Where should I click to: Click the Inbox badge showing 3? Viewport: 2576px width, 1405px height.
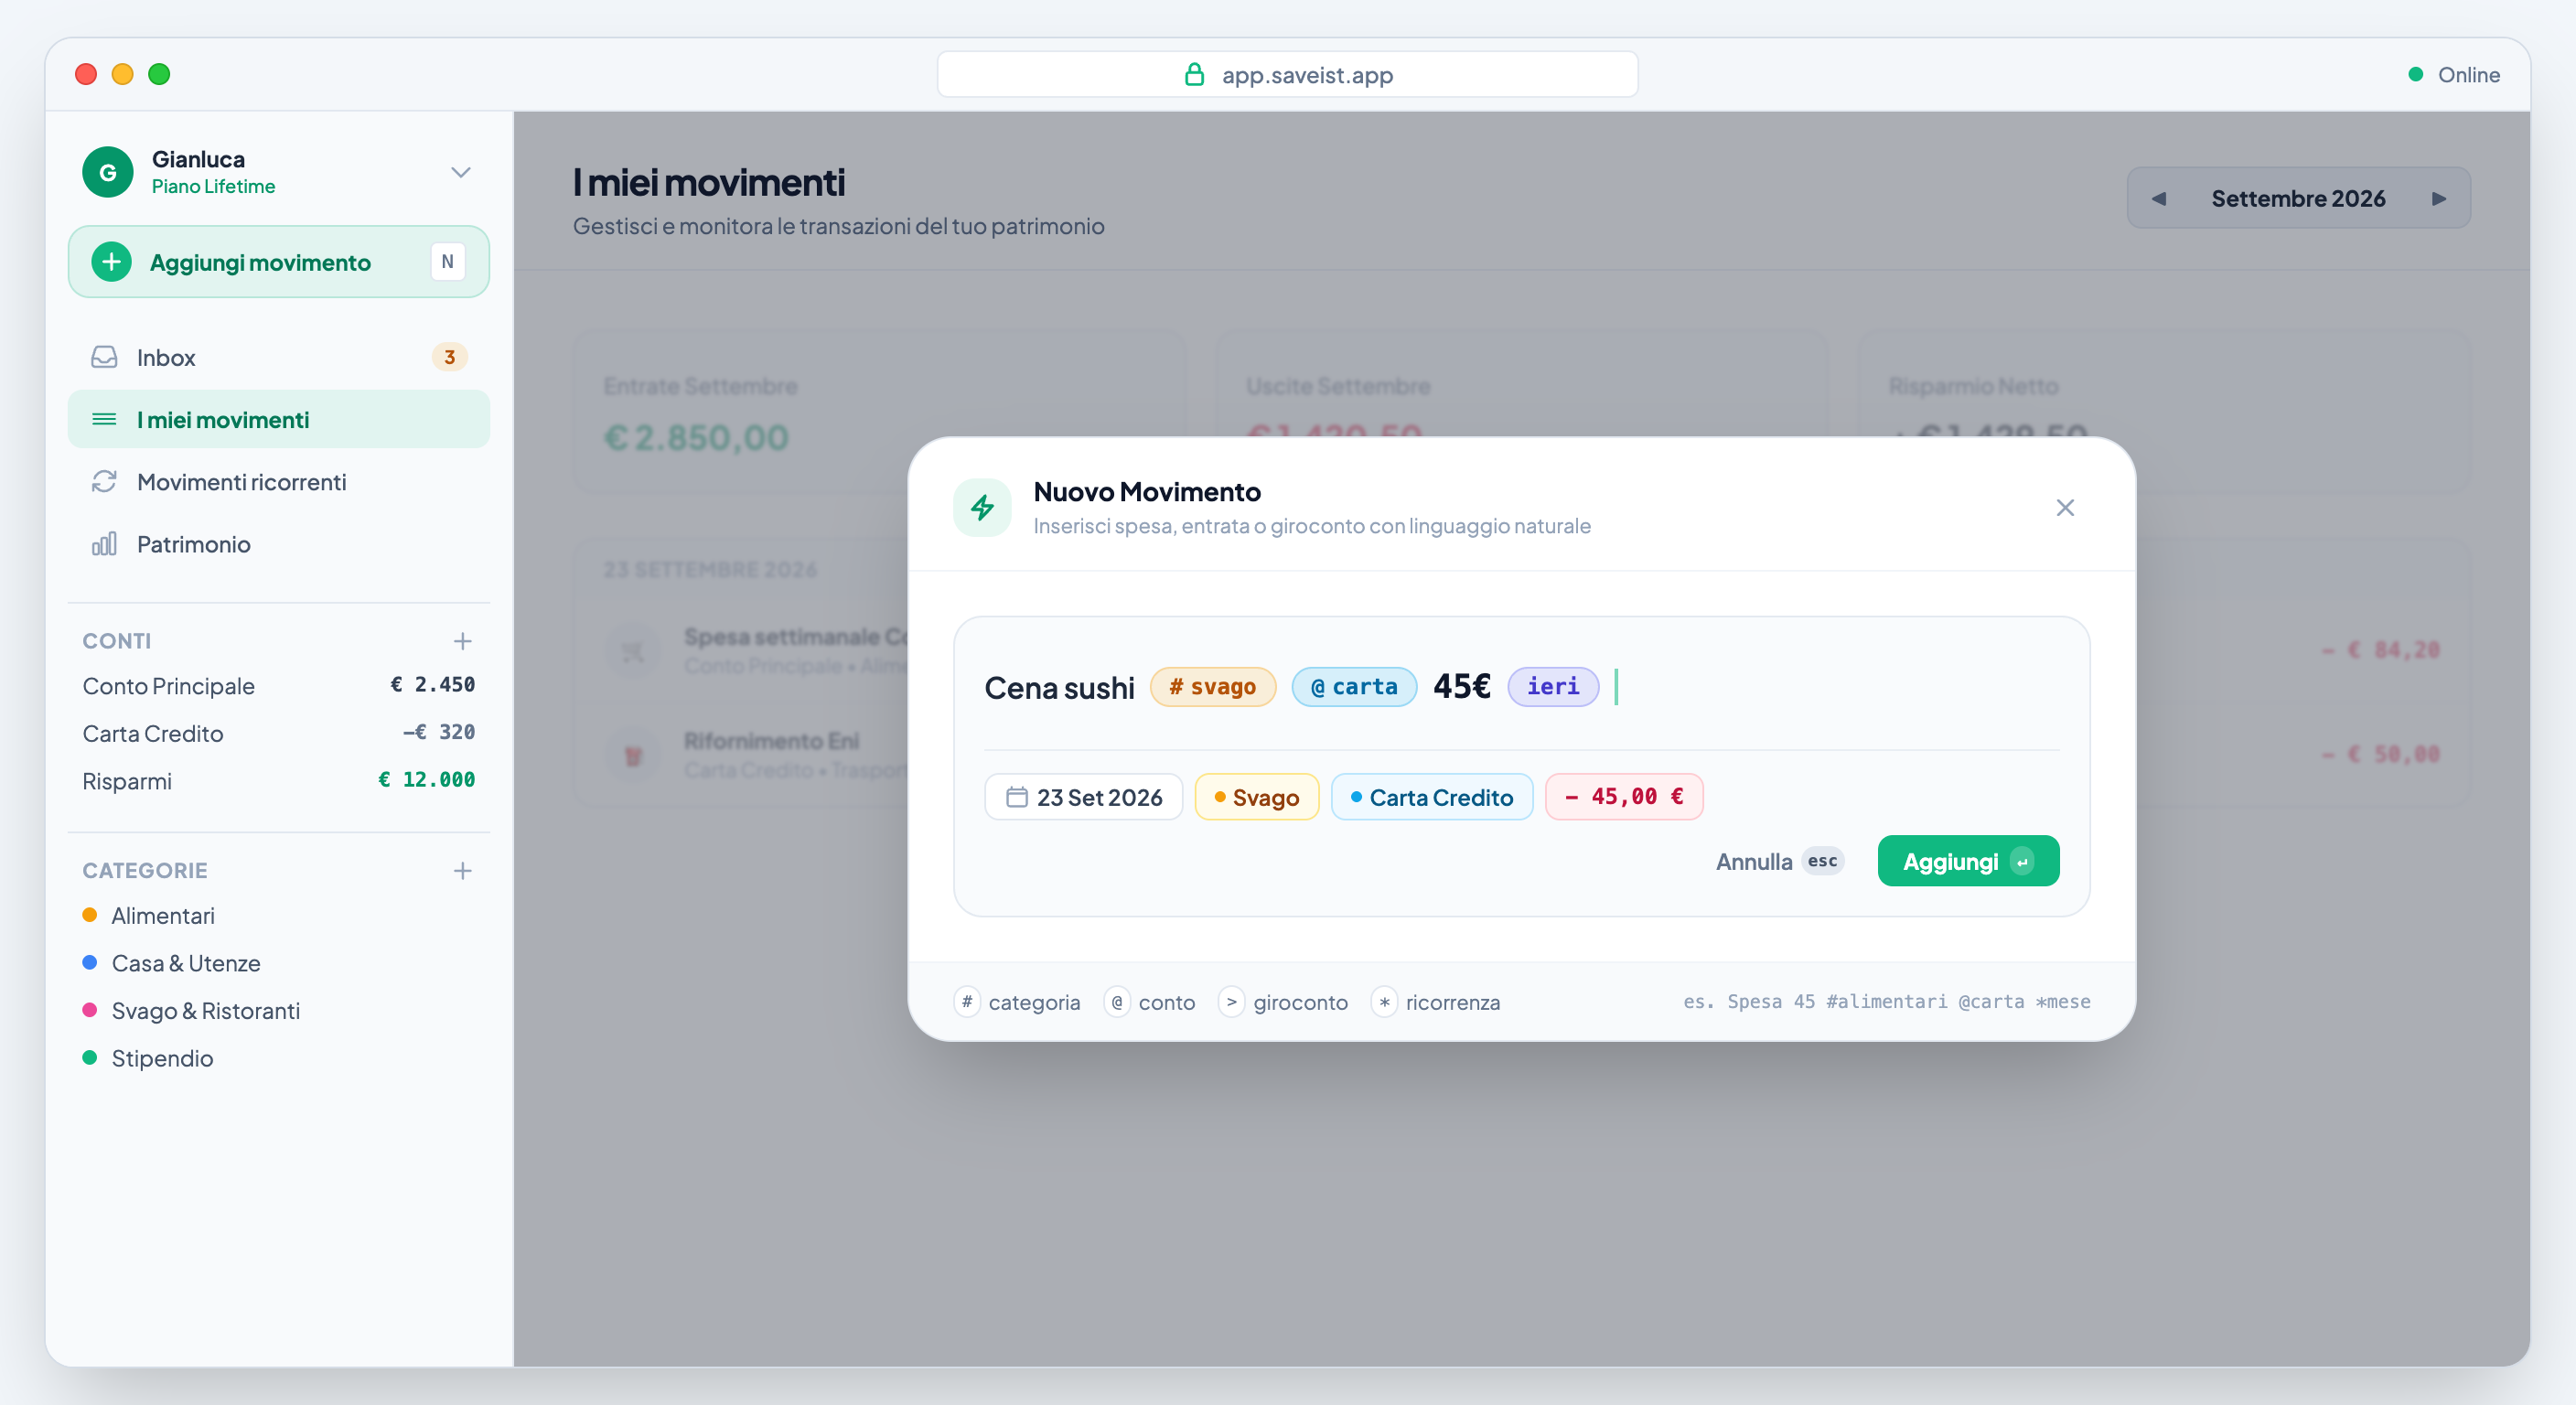click(x=449, y=357)
